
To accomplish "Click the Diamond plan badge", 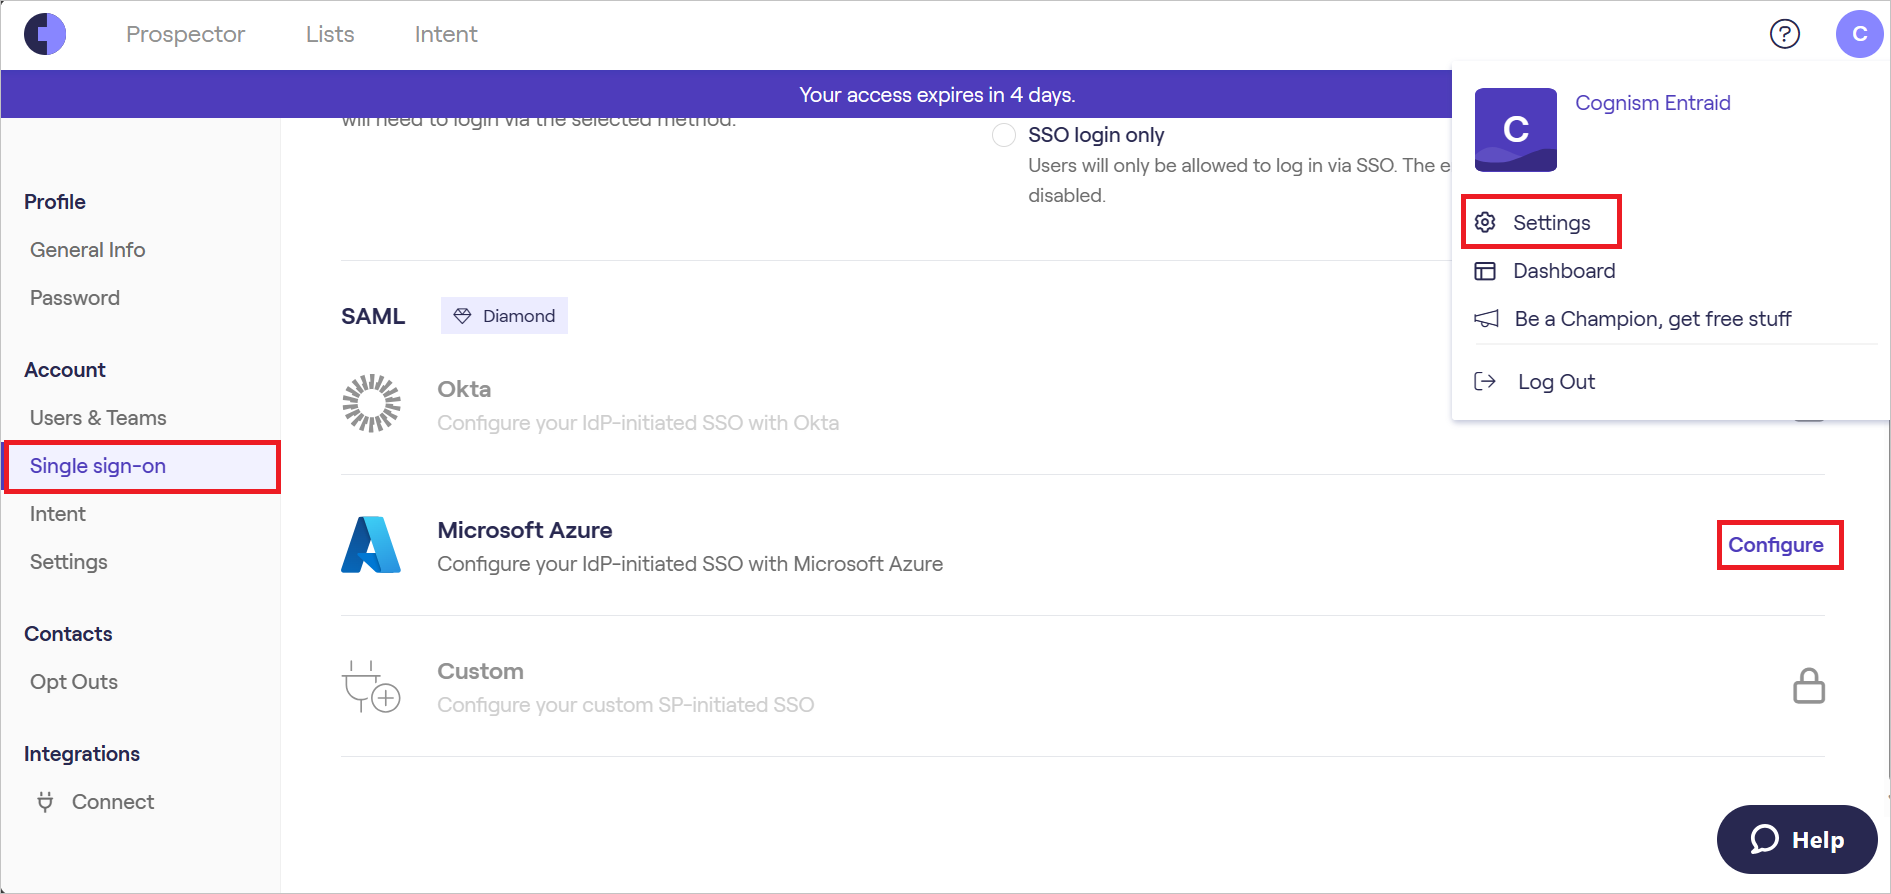I will click(504, 316).
